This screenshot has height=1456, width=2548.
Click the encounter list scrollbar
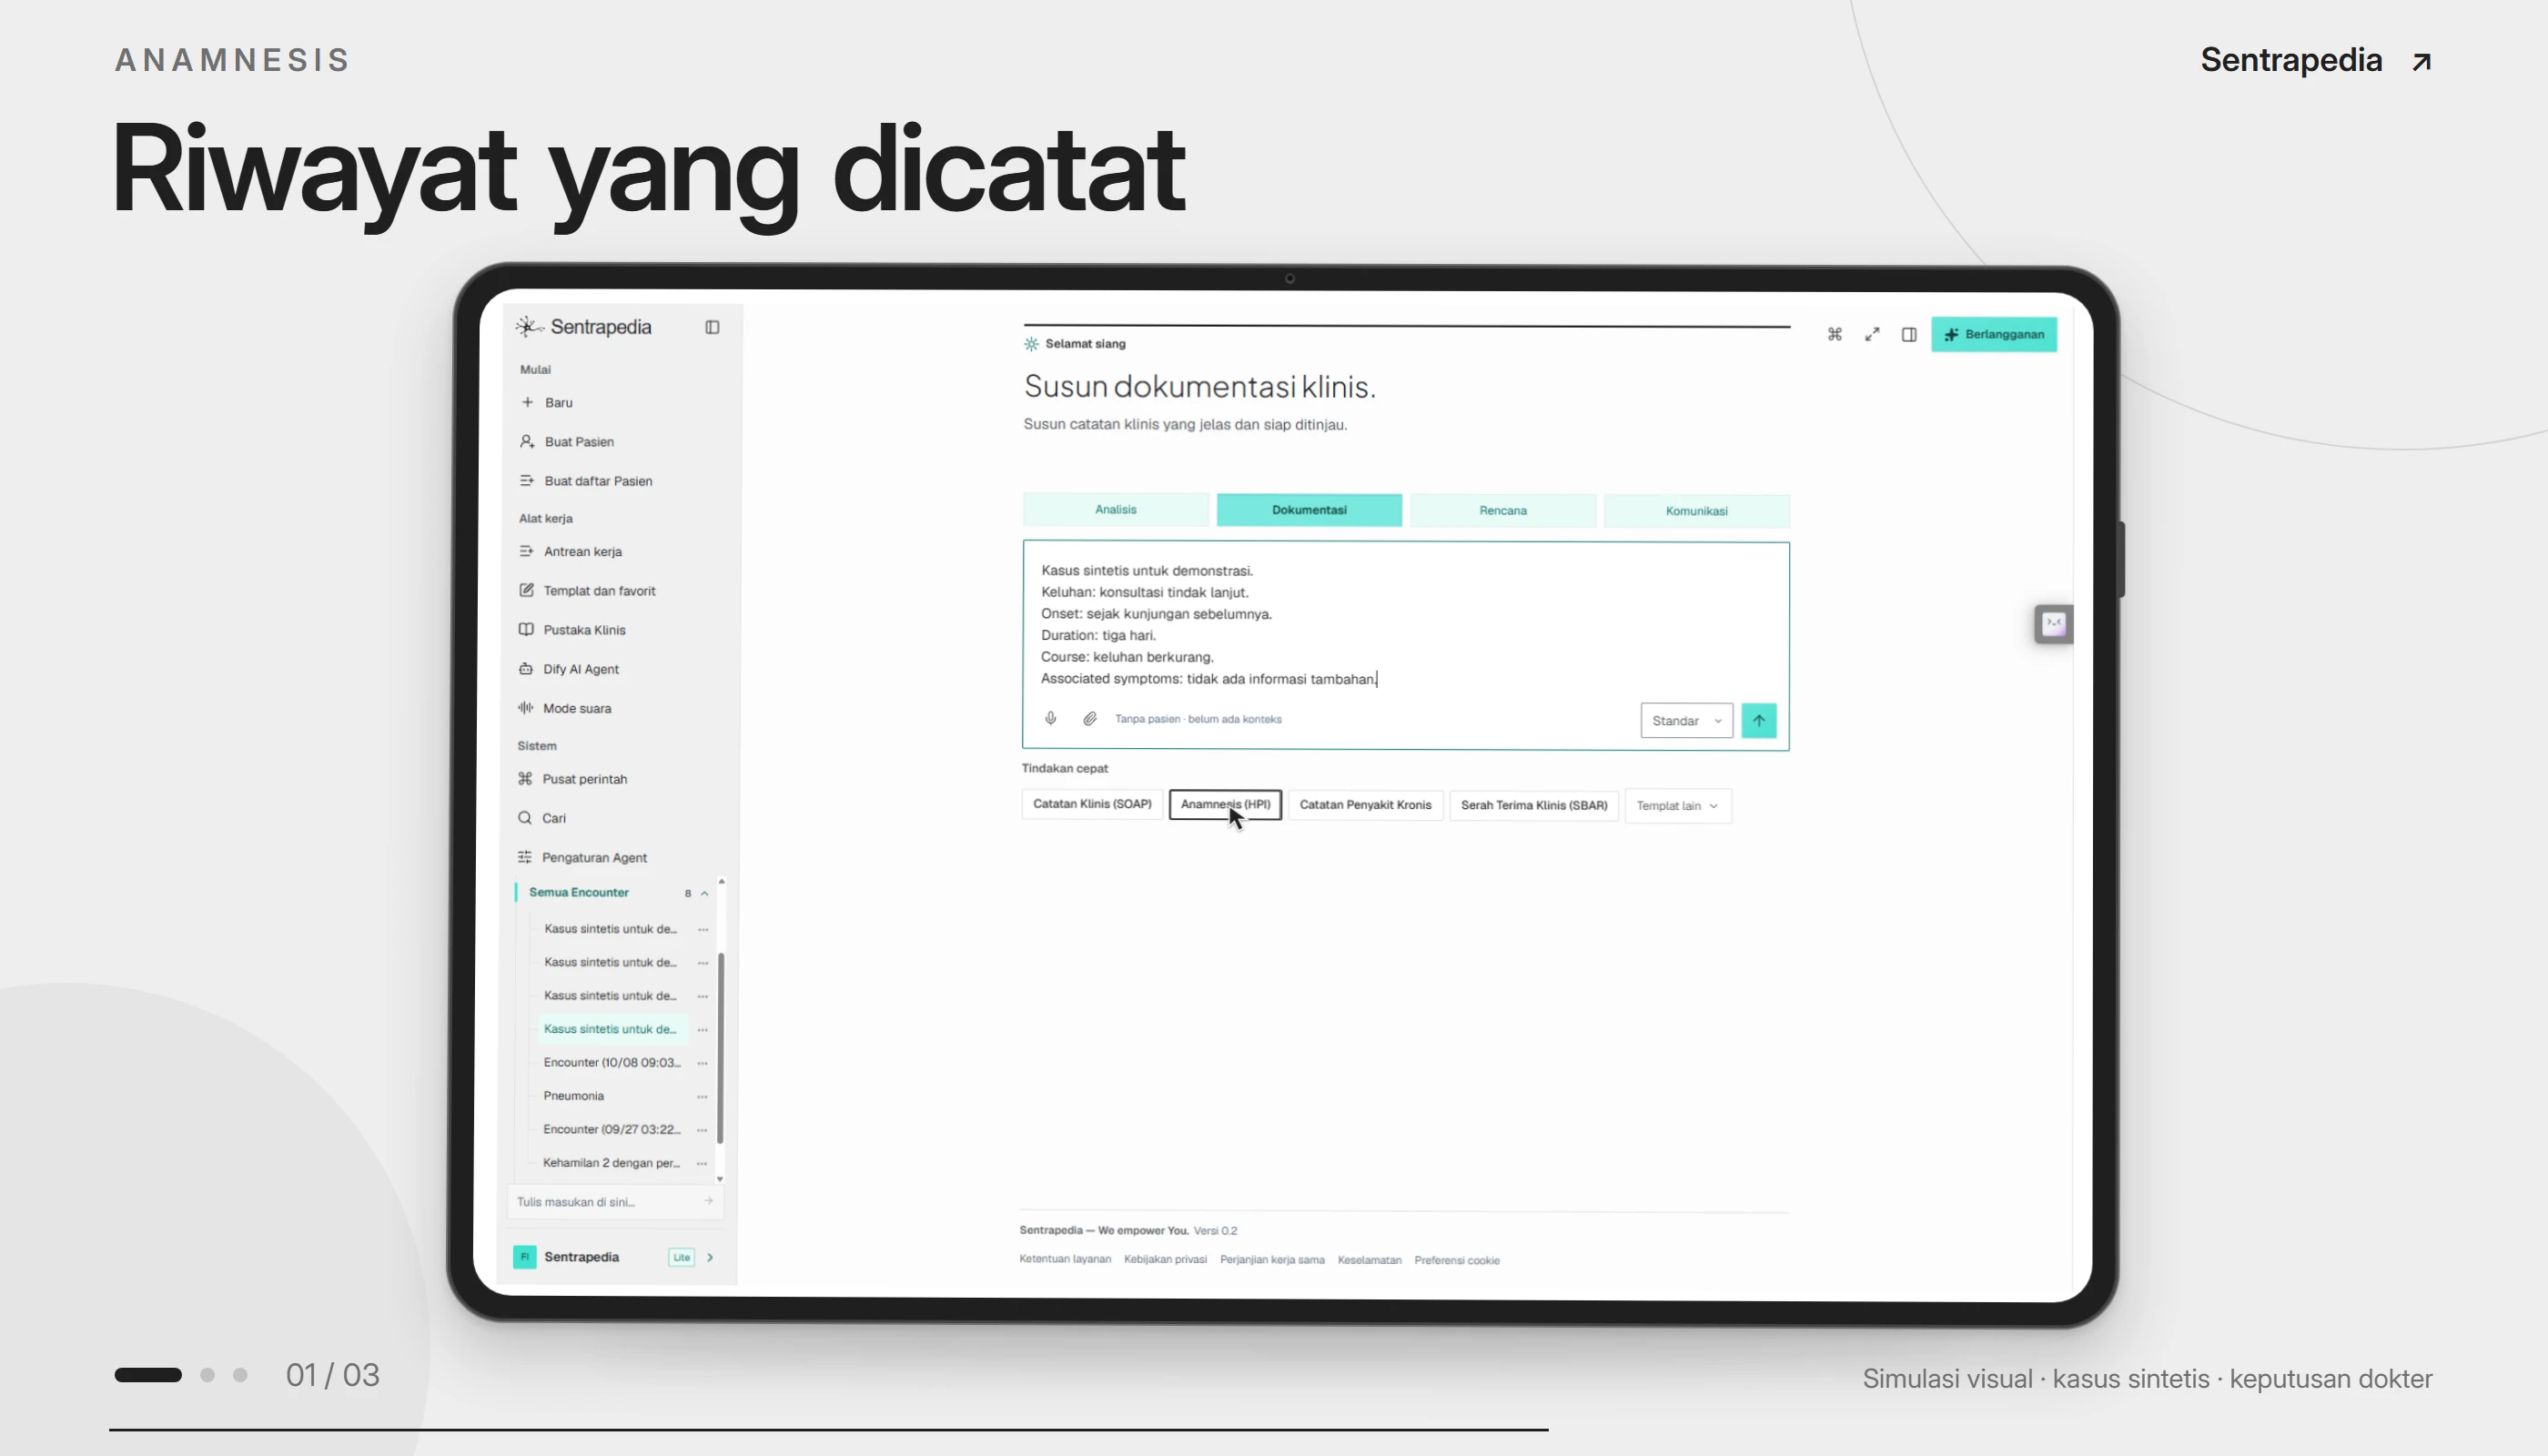tap(720, 1048)
